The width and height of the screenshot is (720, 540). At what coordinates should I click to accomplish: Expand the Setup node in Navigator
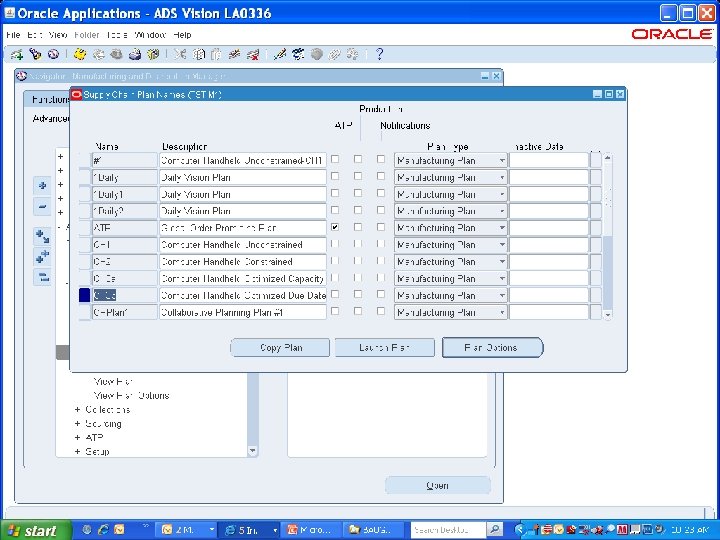[x=77, y=452]
